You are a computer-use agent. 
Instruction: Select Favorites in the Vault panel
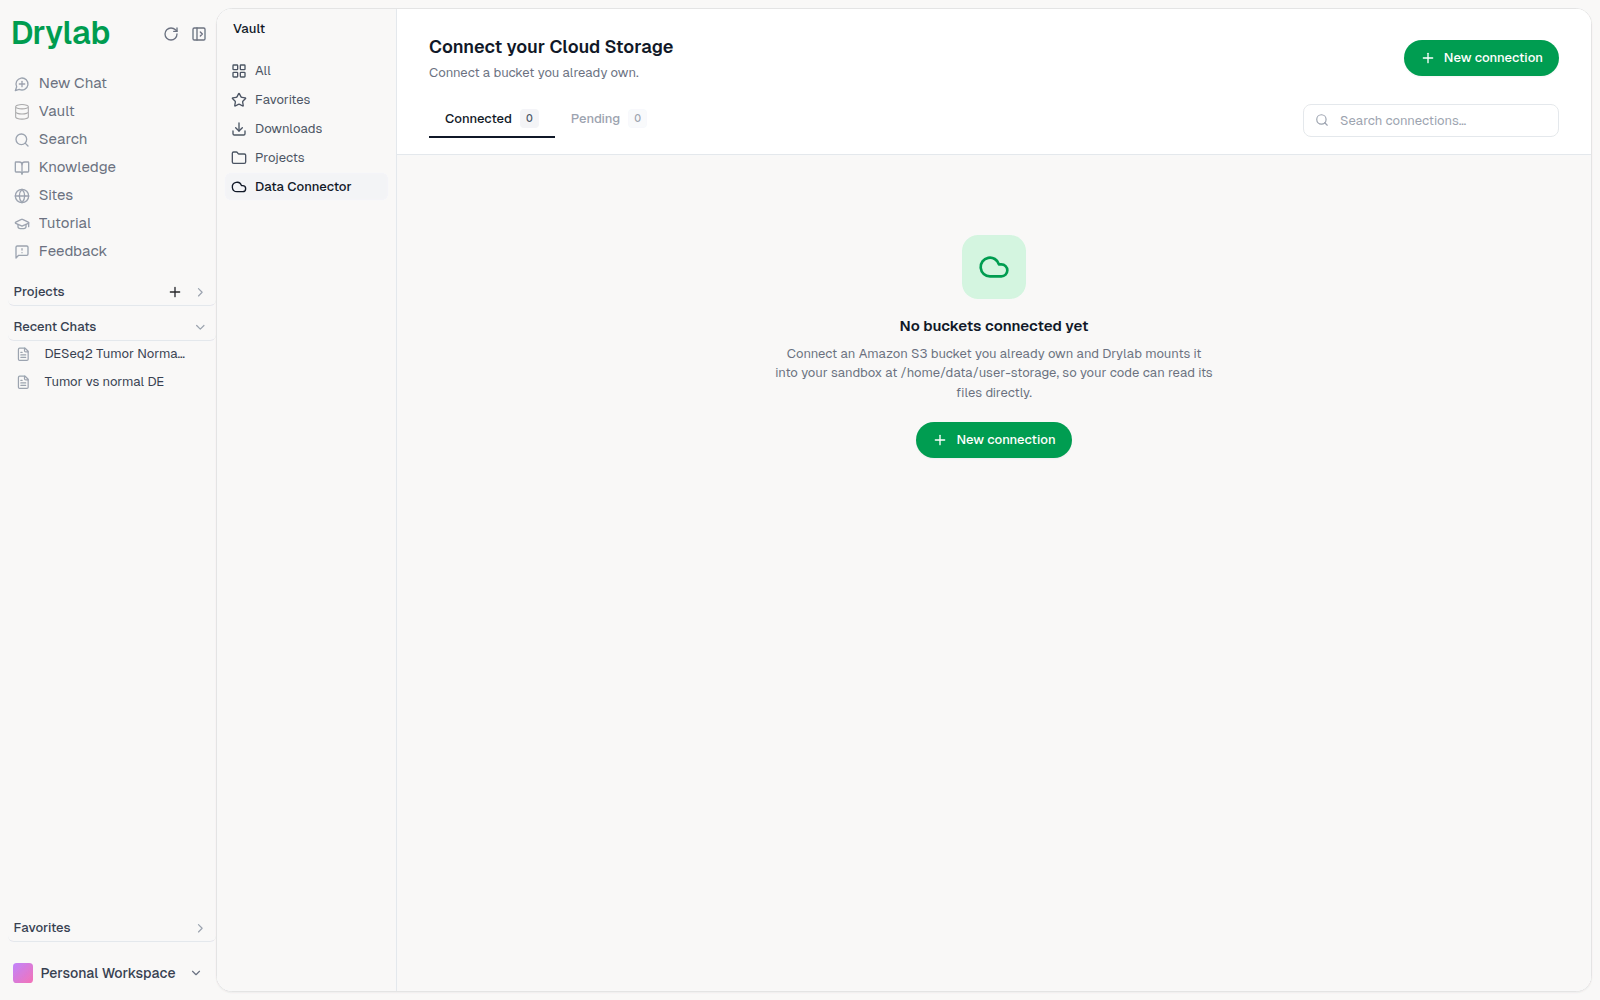306,100
